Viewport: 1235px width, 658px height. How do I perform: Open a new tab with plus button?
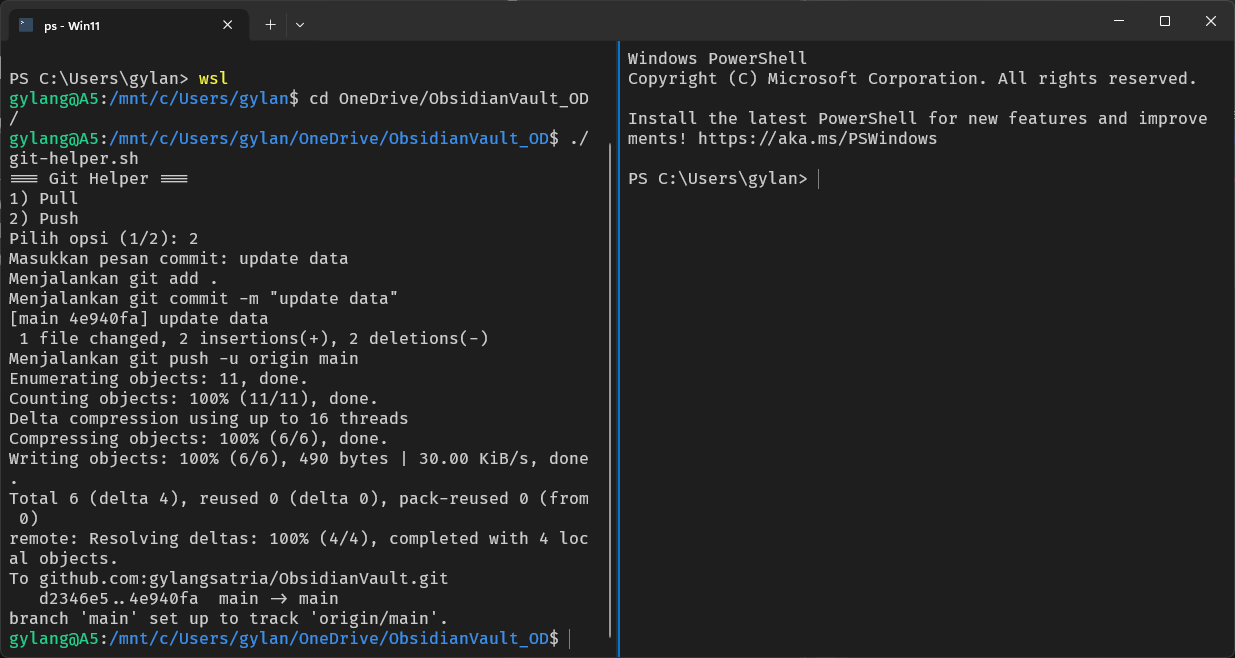point(270,25)
